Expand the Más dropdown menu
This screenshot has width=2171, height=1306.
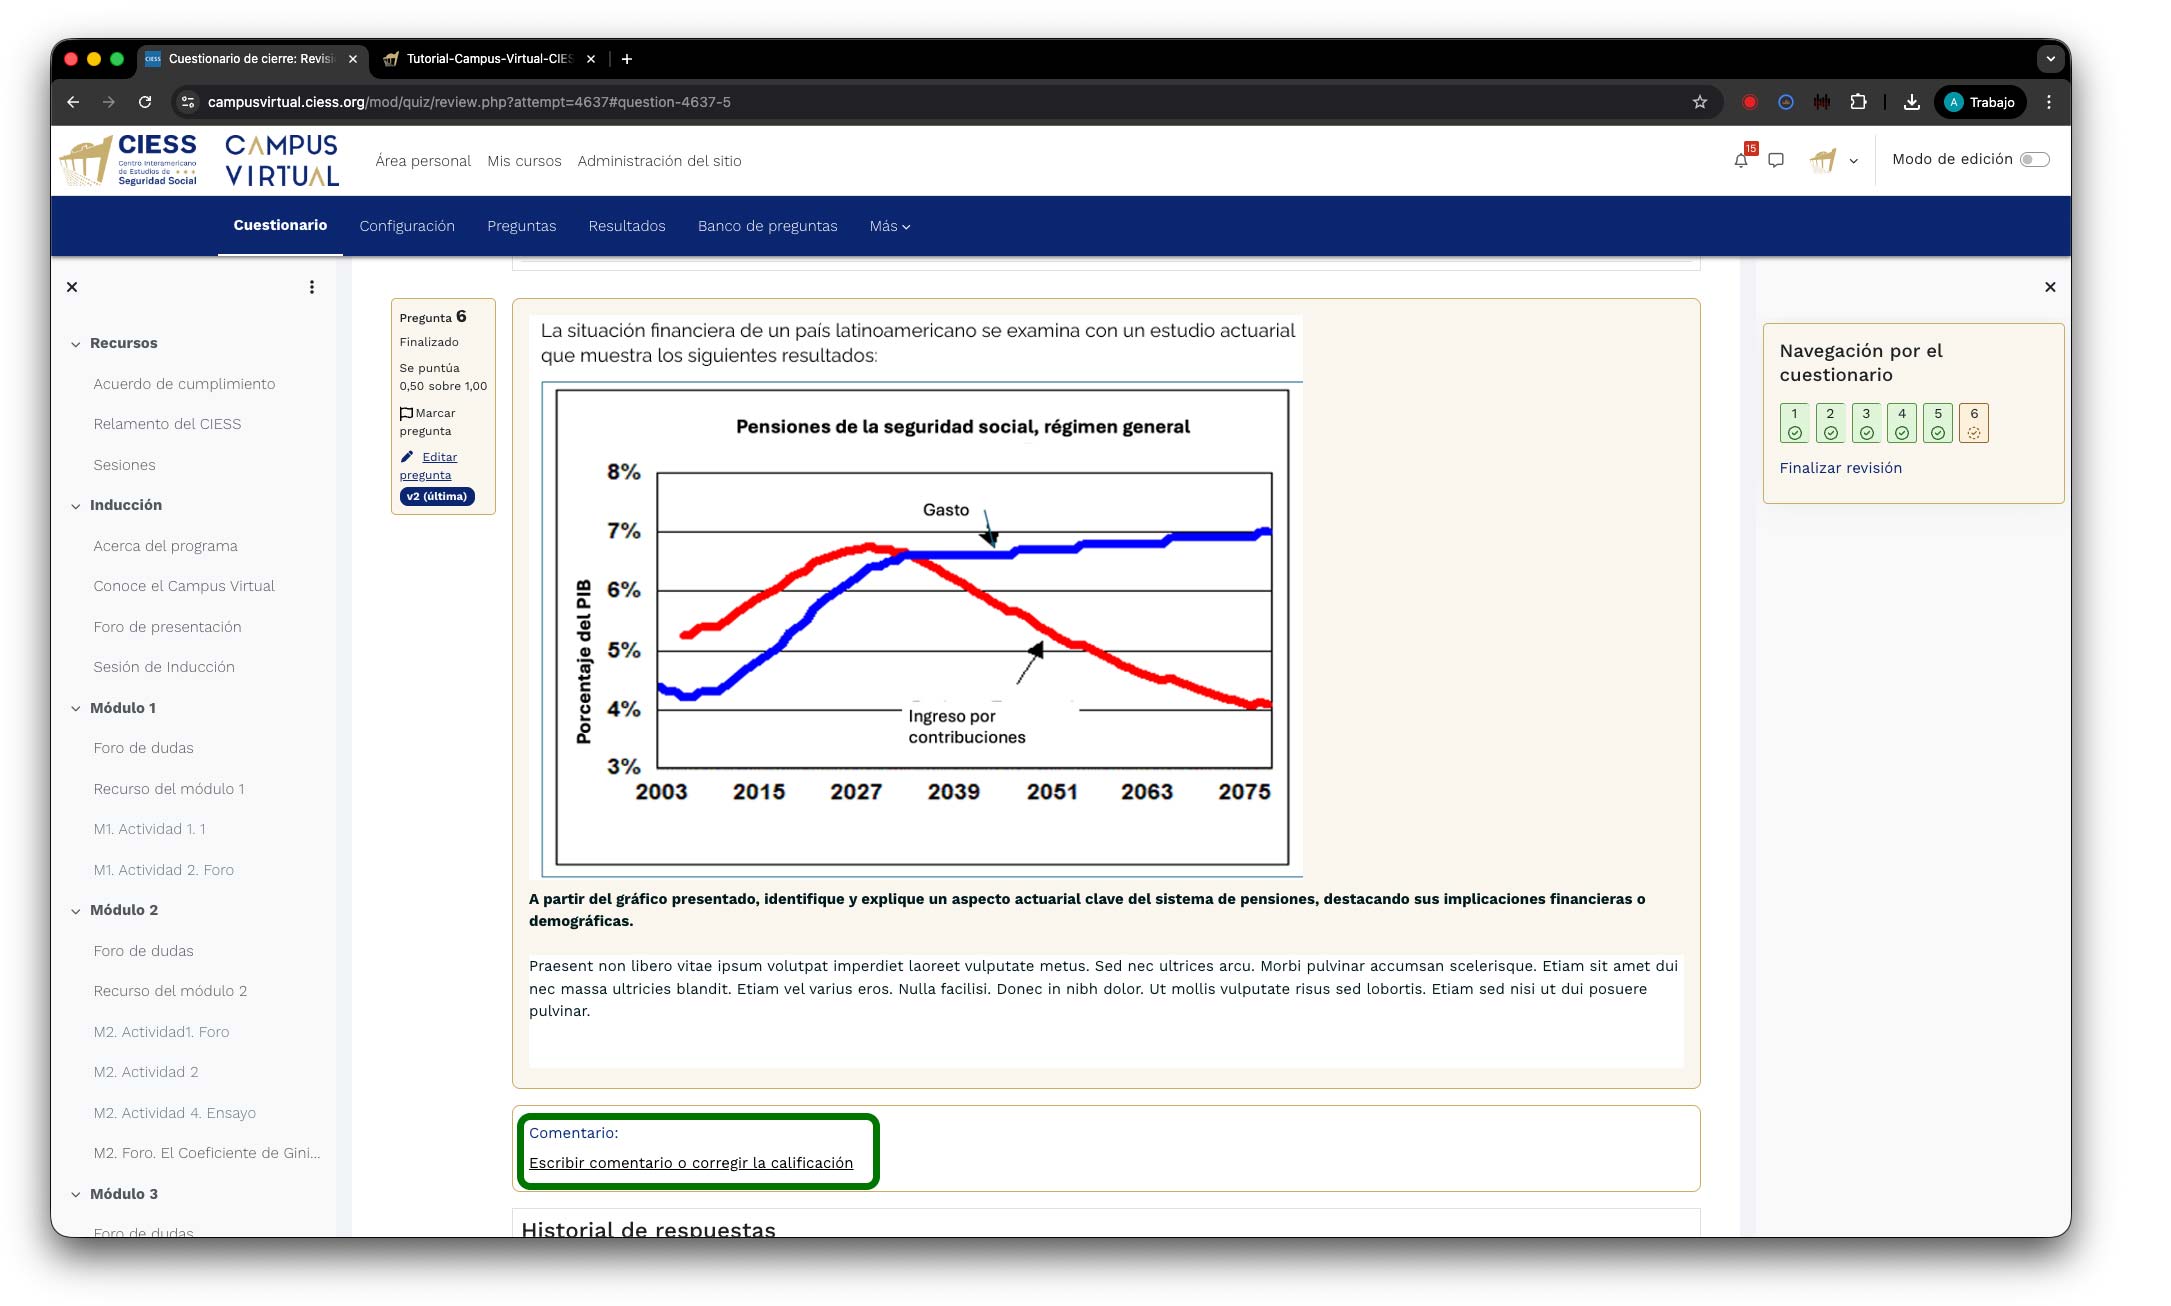(889, 227)
